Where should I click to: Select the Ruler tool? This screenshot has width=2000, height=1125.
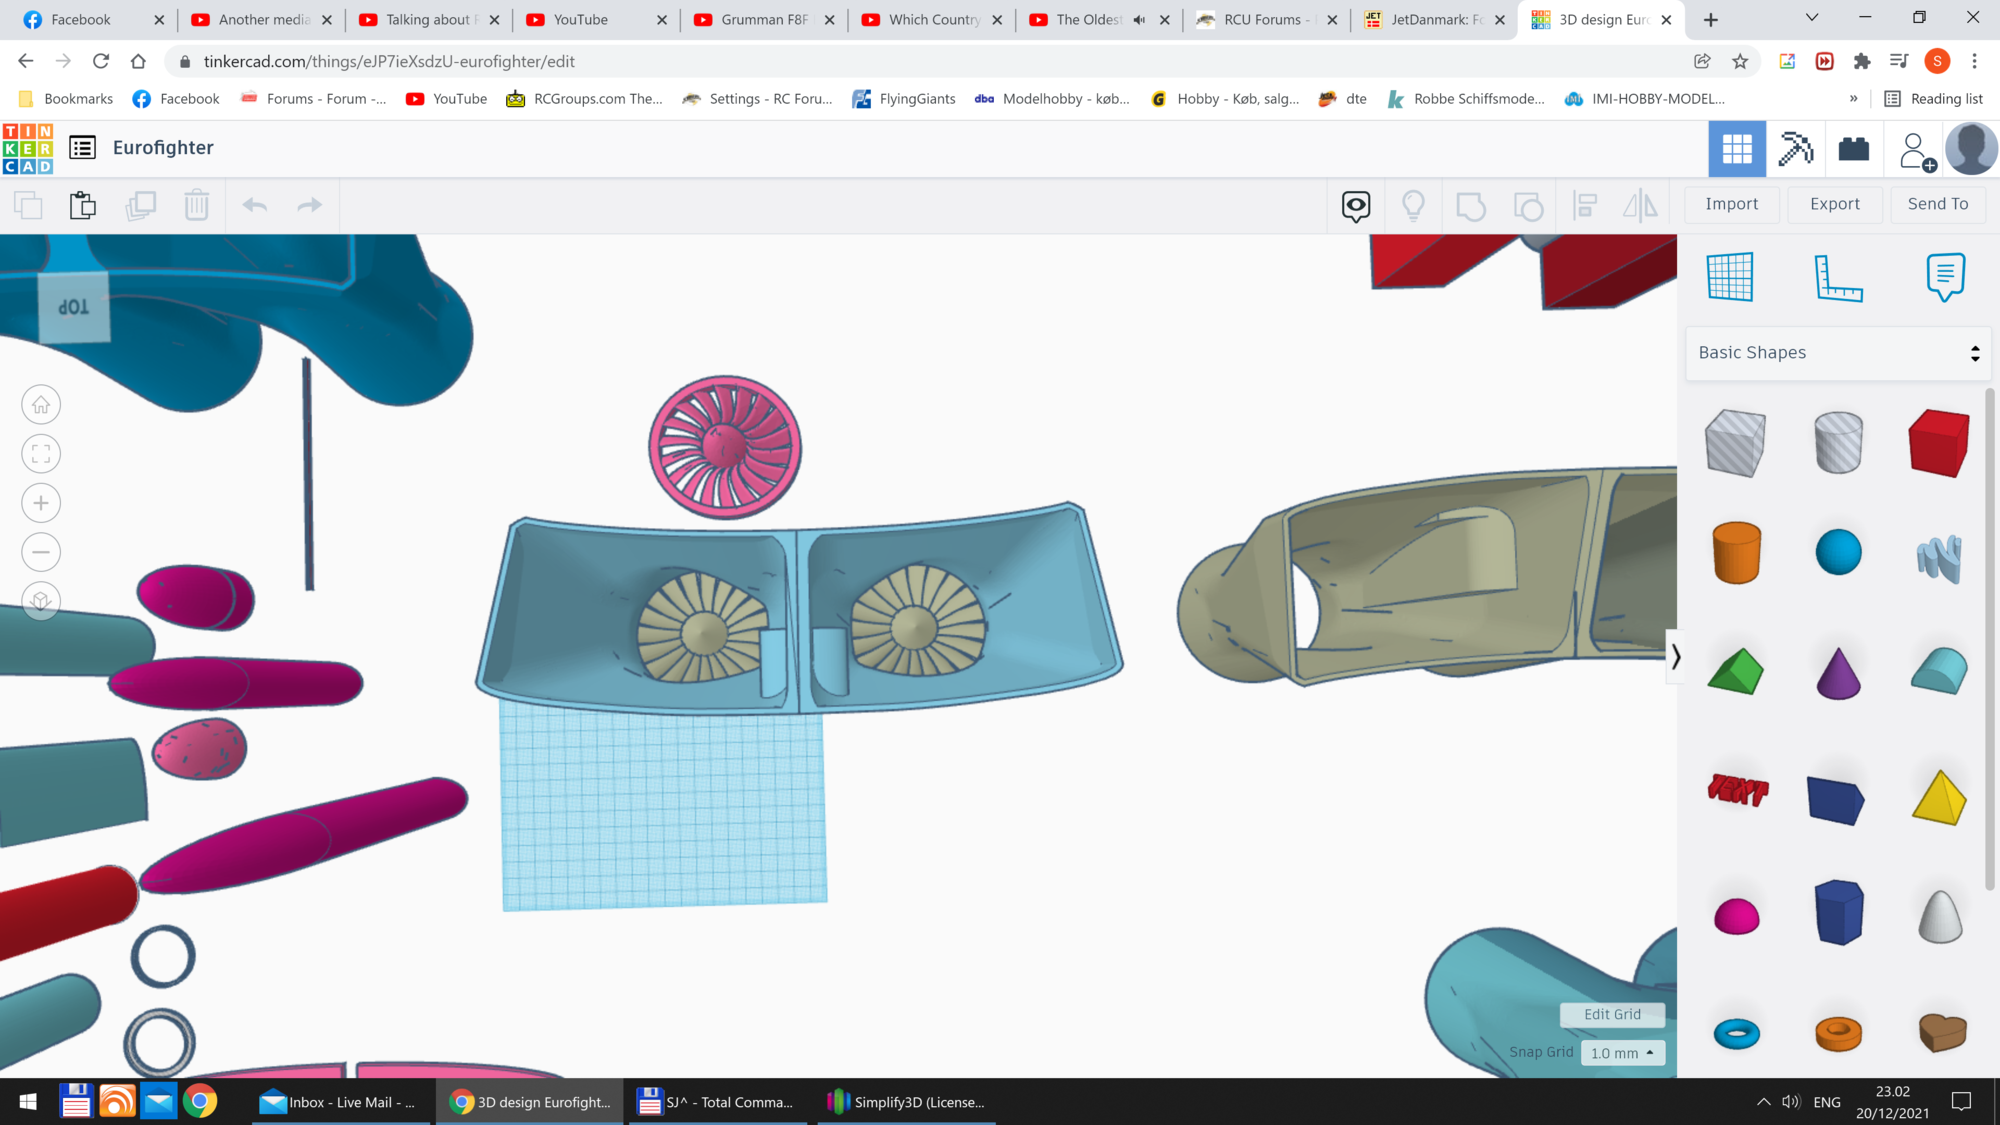[1838, 277]
